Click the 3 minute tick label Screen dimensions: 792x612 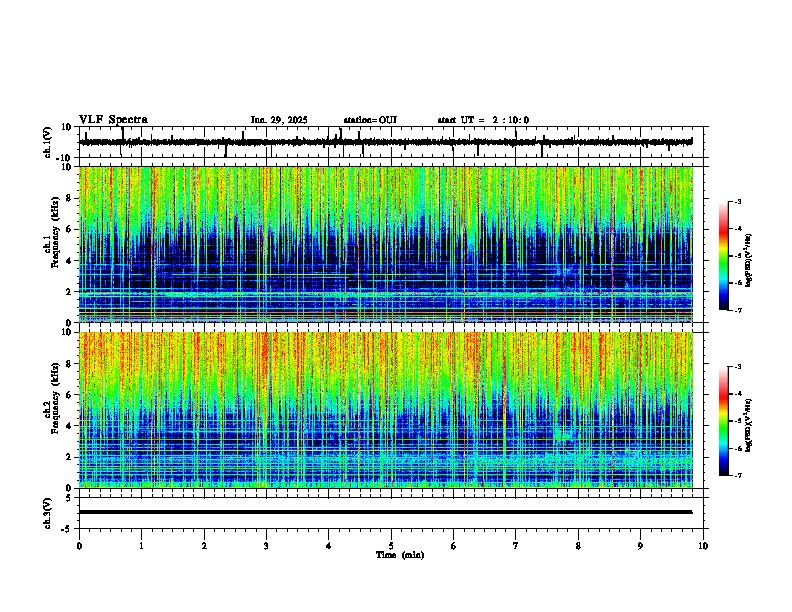(266, 546)
